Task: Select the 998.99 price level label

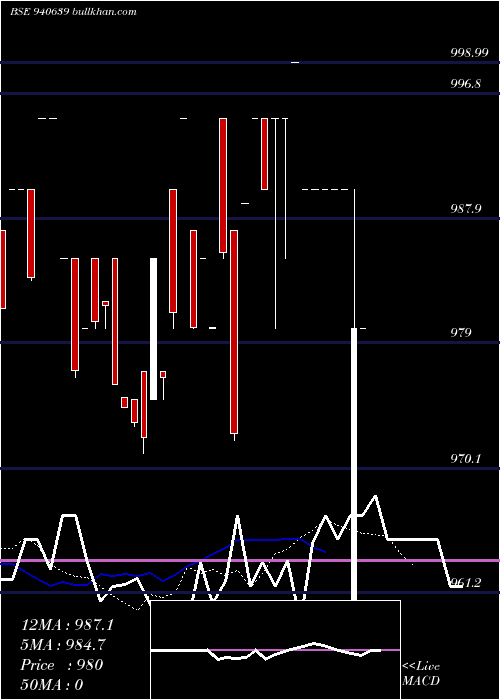Action: point(469,53)
